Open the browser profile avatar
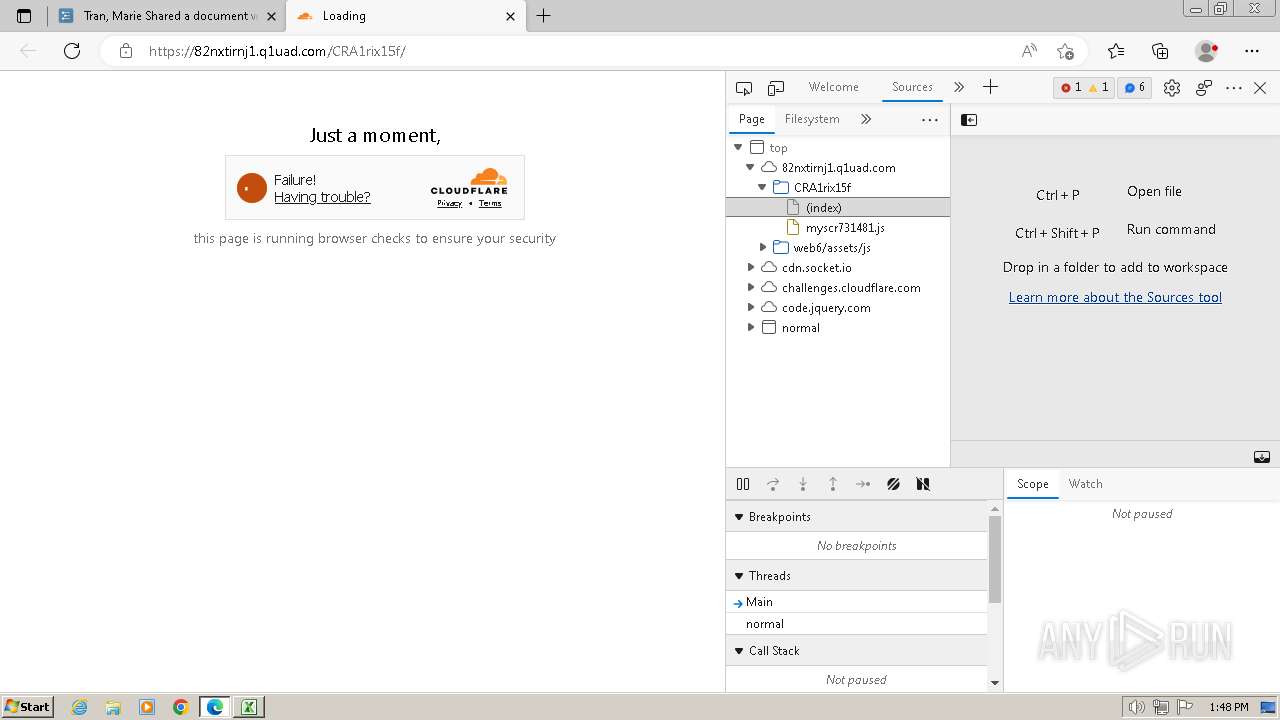This screenshot has height=720, width=1280. click(x=1206, y=51)
